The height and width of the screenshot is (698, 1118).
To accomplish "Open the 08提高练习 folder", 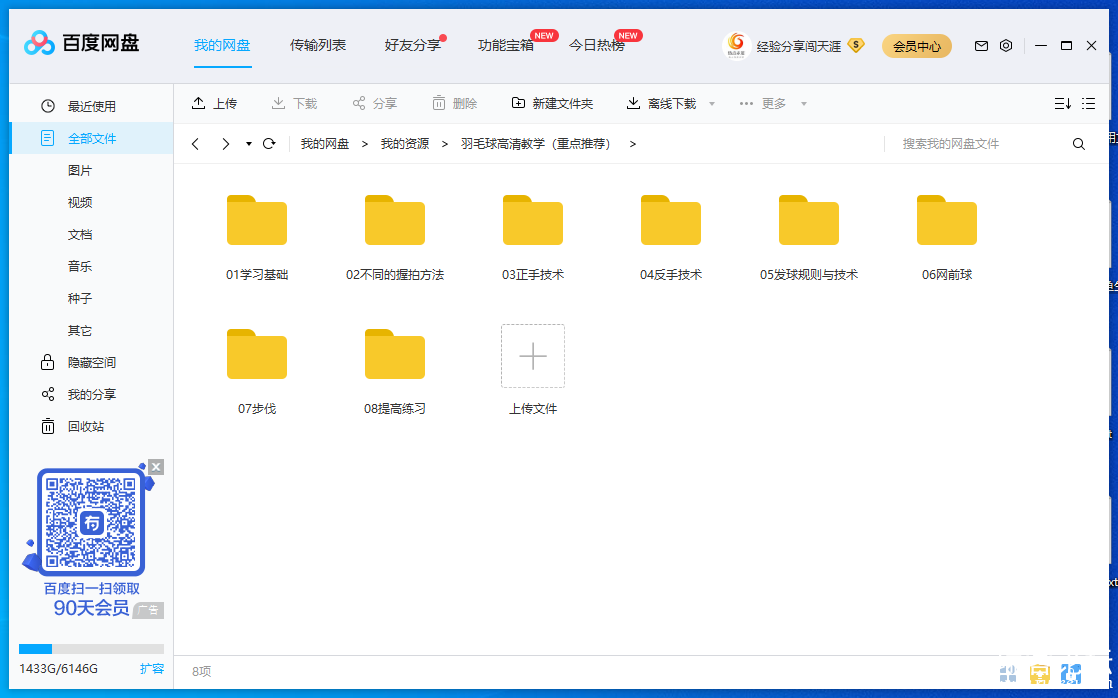I will (395, 354).
